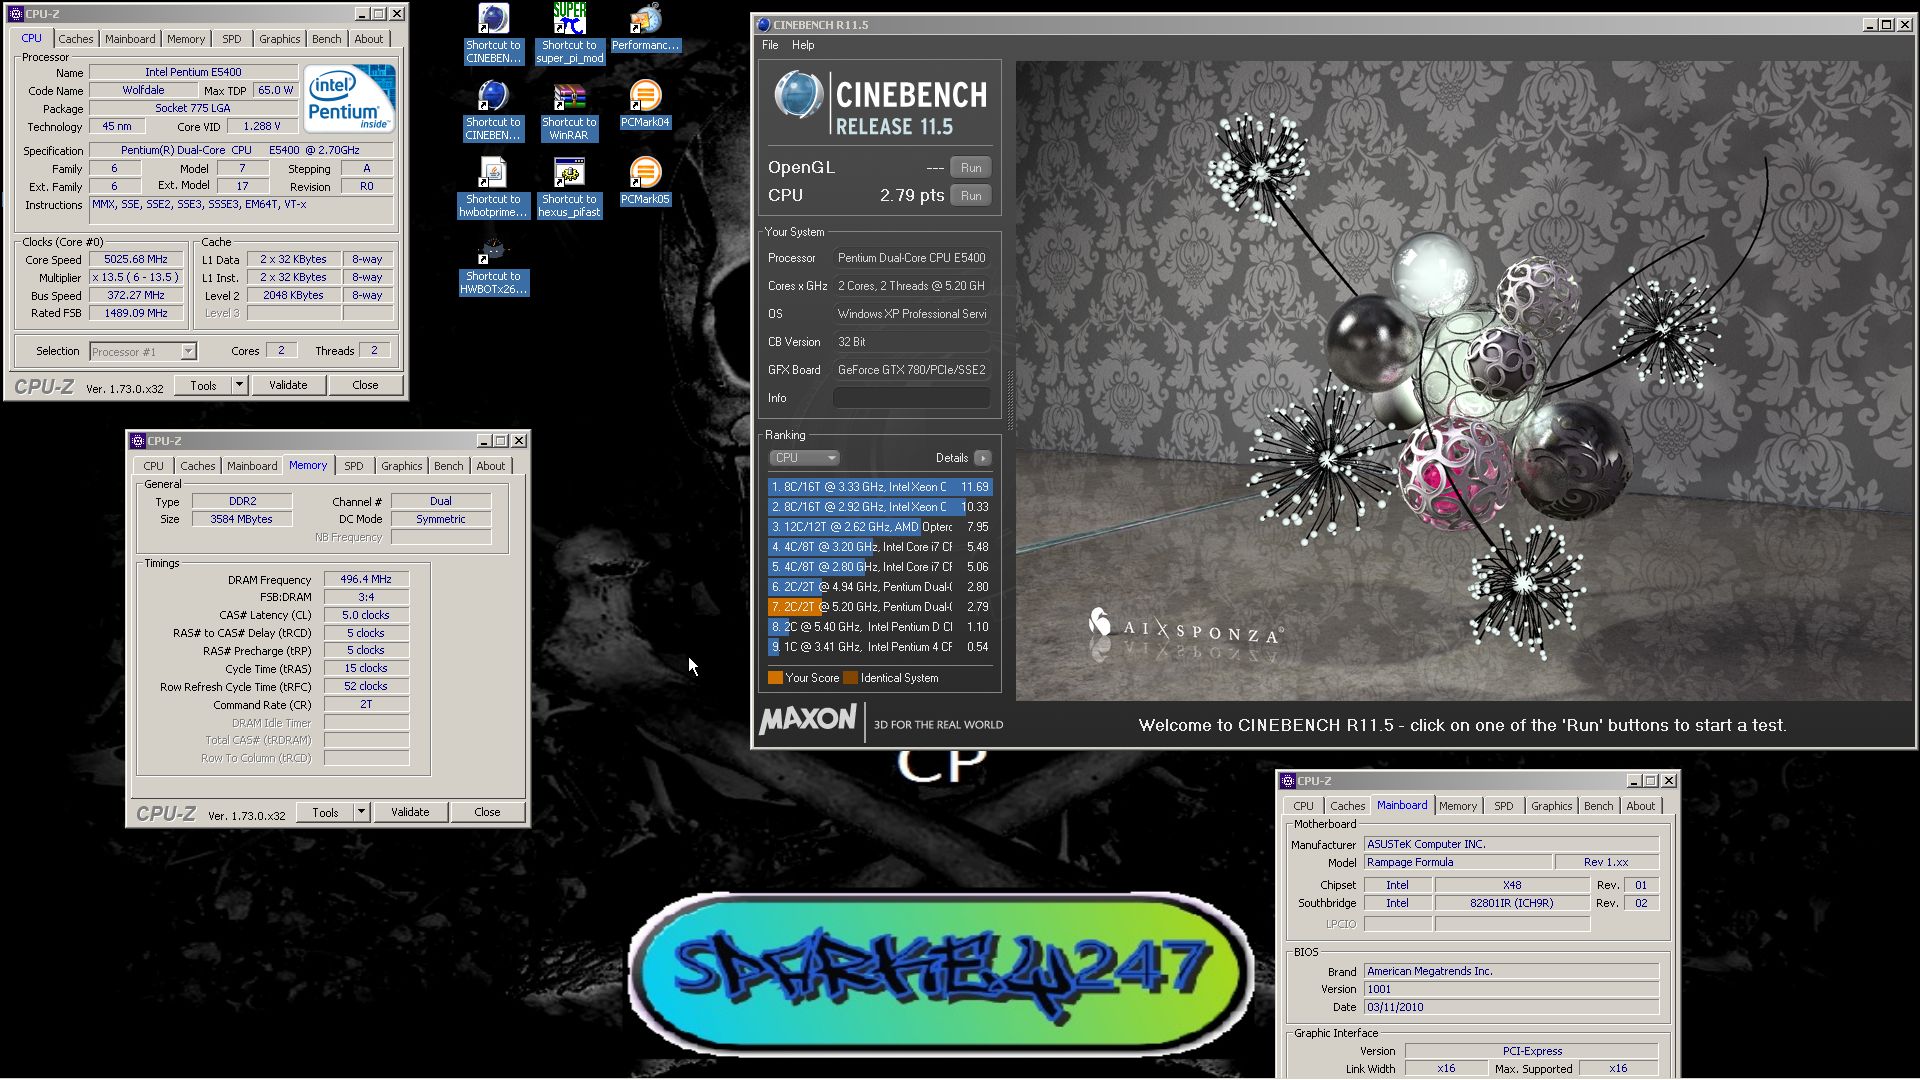The image size is (1920, 1080).
Task: Open the CPU ranking type dropdown
Action: click(x=804, y=458)
